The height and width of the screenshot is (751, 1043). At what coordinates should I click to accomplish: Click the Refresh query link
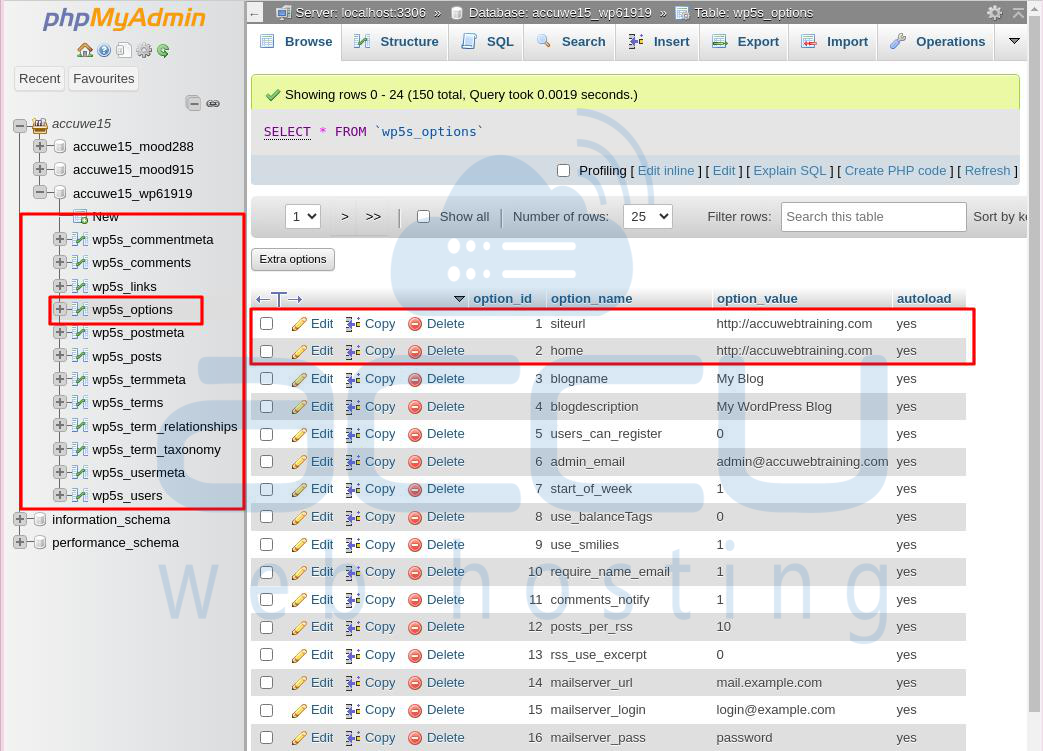(x=987, y=170)
